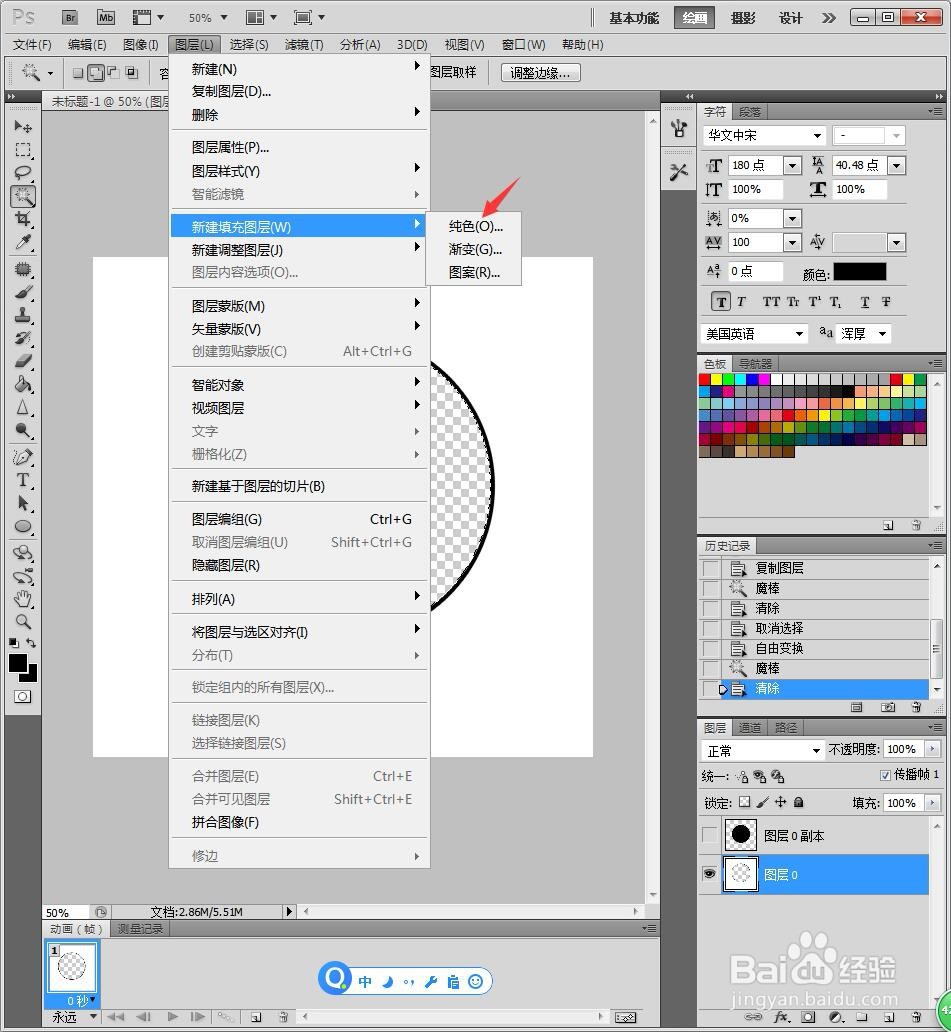
Task: Switch to the 绘画 workspace
Action: coord(694,18)
